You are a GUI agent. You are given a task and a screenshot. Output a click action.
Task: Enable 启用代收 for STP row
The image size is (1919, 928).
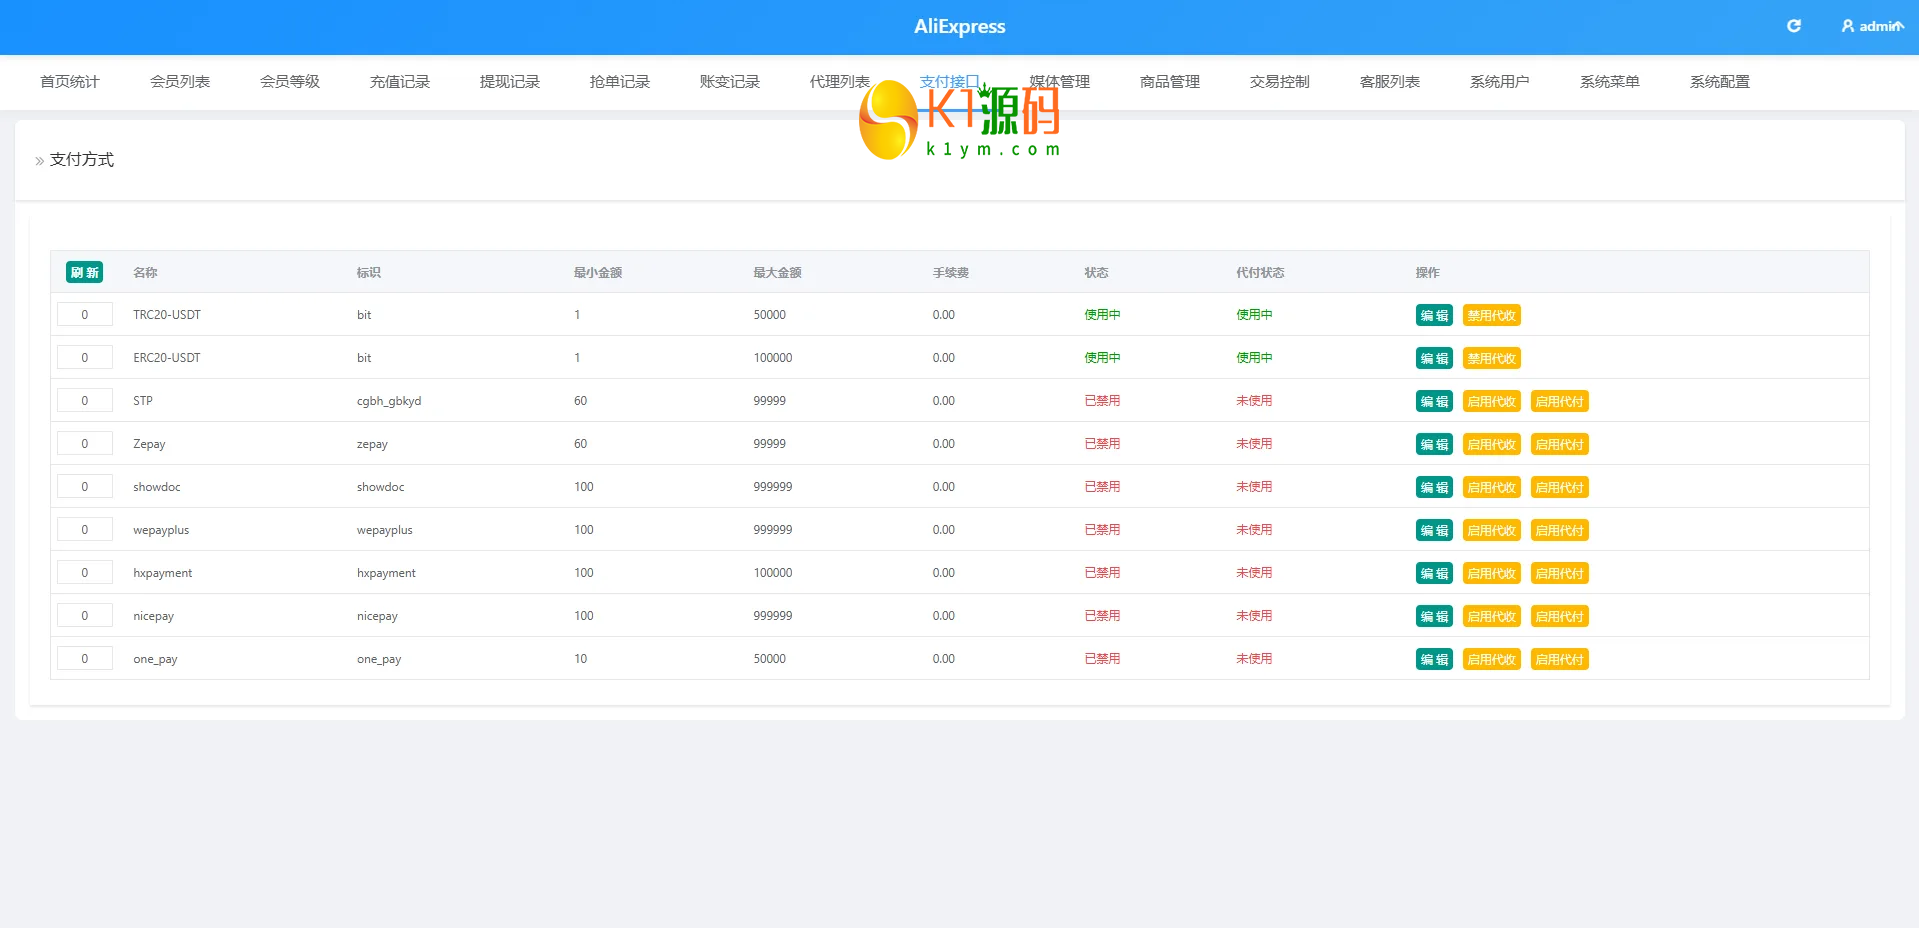(x=1491, y=401)
